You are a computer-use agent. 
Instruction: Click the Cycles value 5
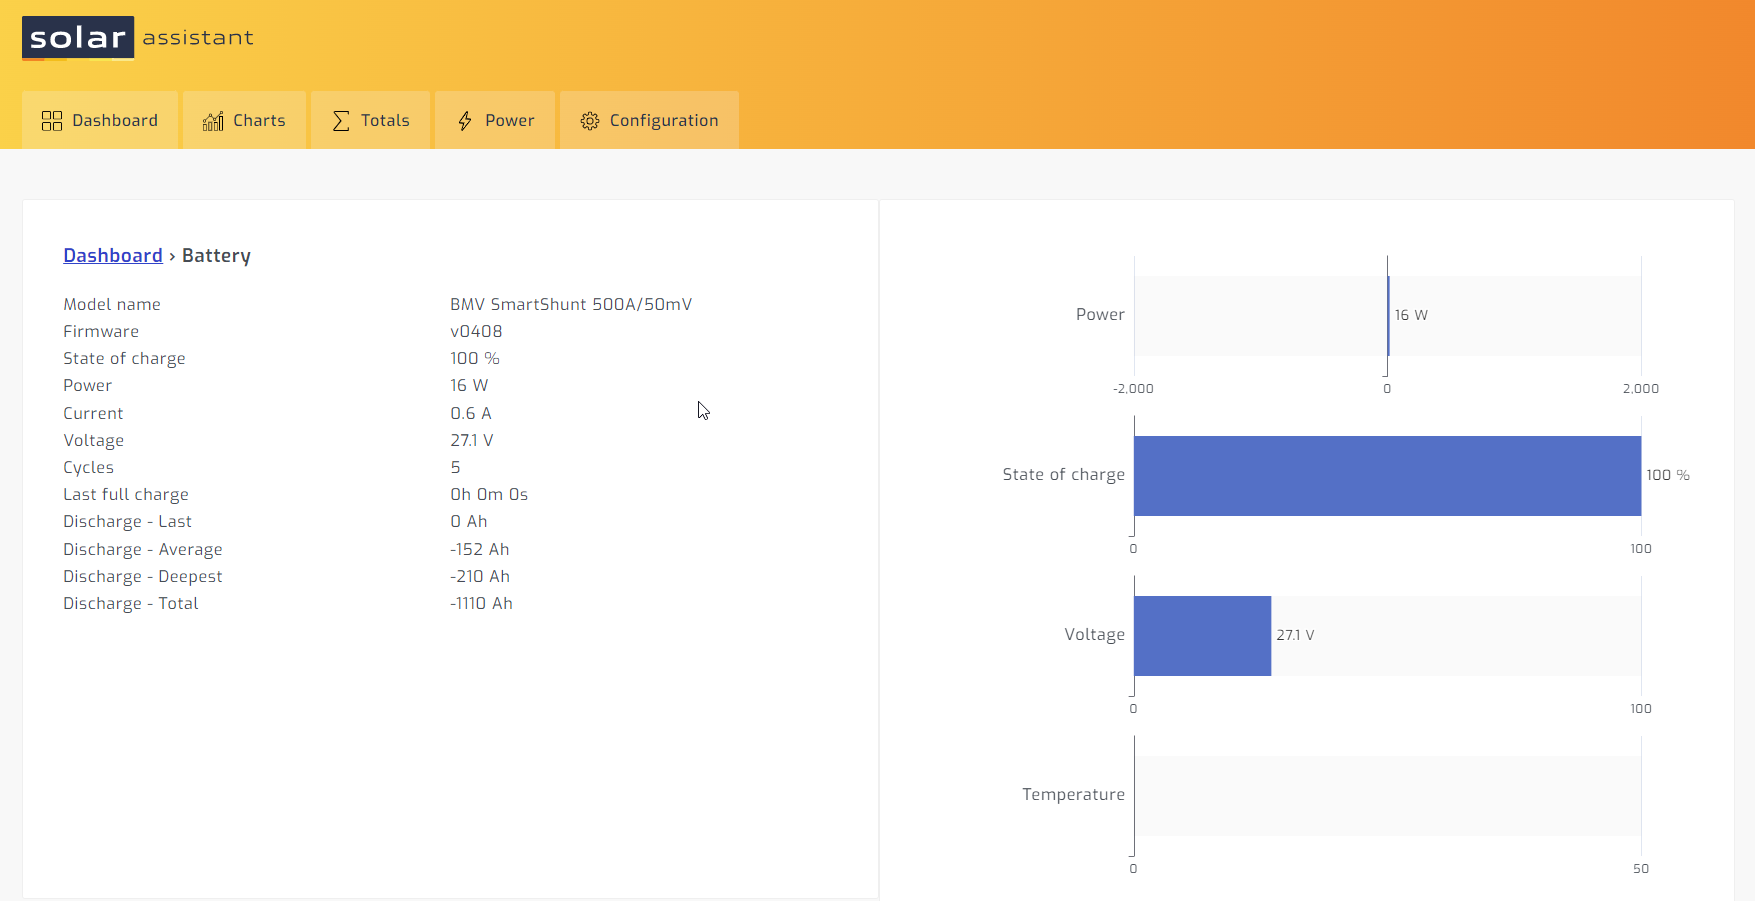[x=455, y=467]
